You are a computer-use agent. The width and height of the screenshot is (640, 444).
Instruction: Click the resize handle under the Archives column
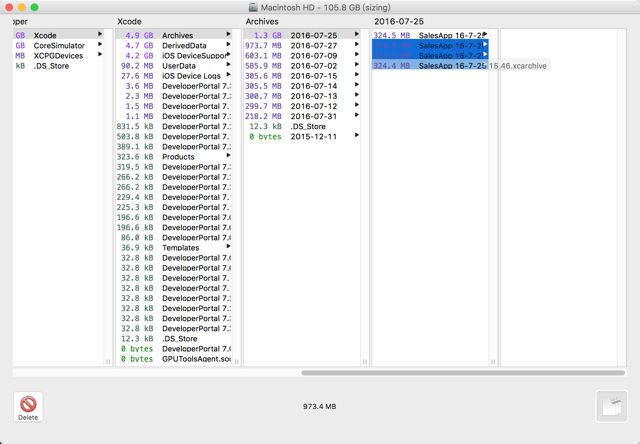point(365,362)
